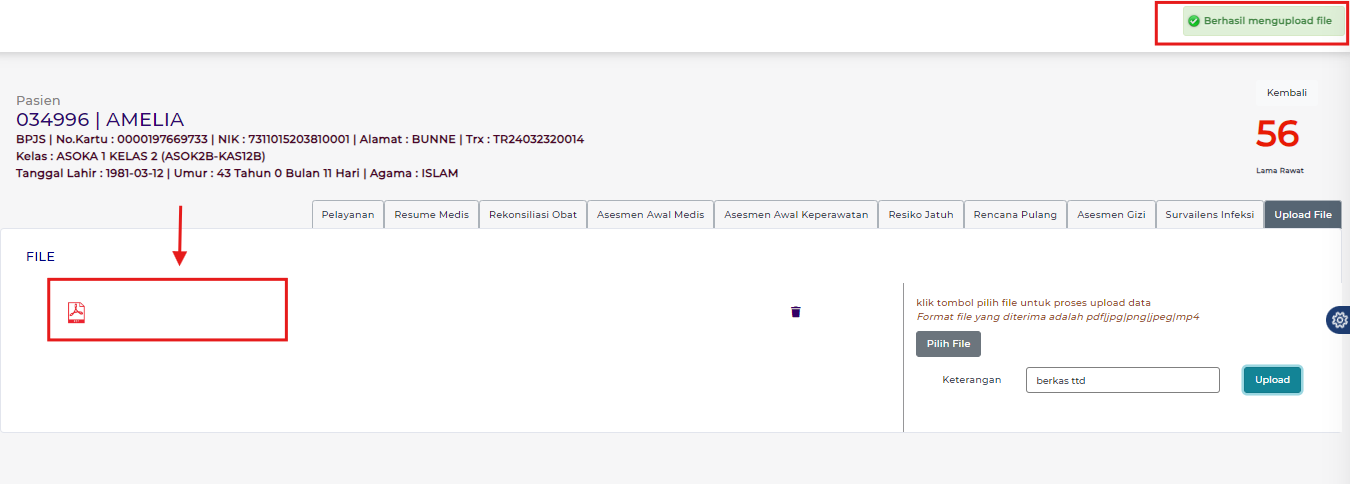
Task: Delete the uploaded file using trash icon
Action: coord(796,312)
